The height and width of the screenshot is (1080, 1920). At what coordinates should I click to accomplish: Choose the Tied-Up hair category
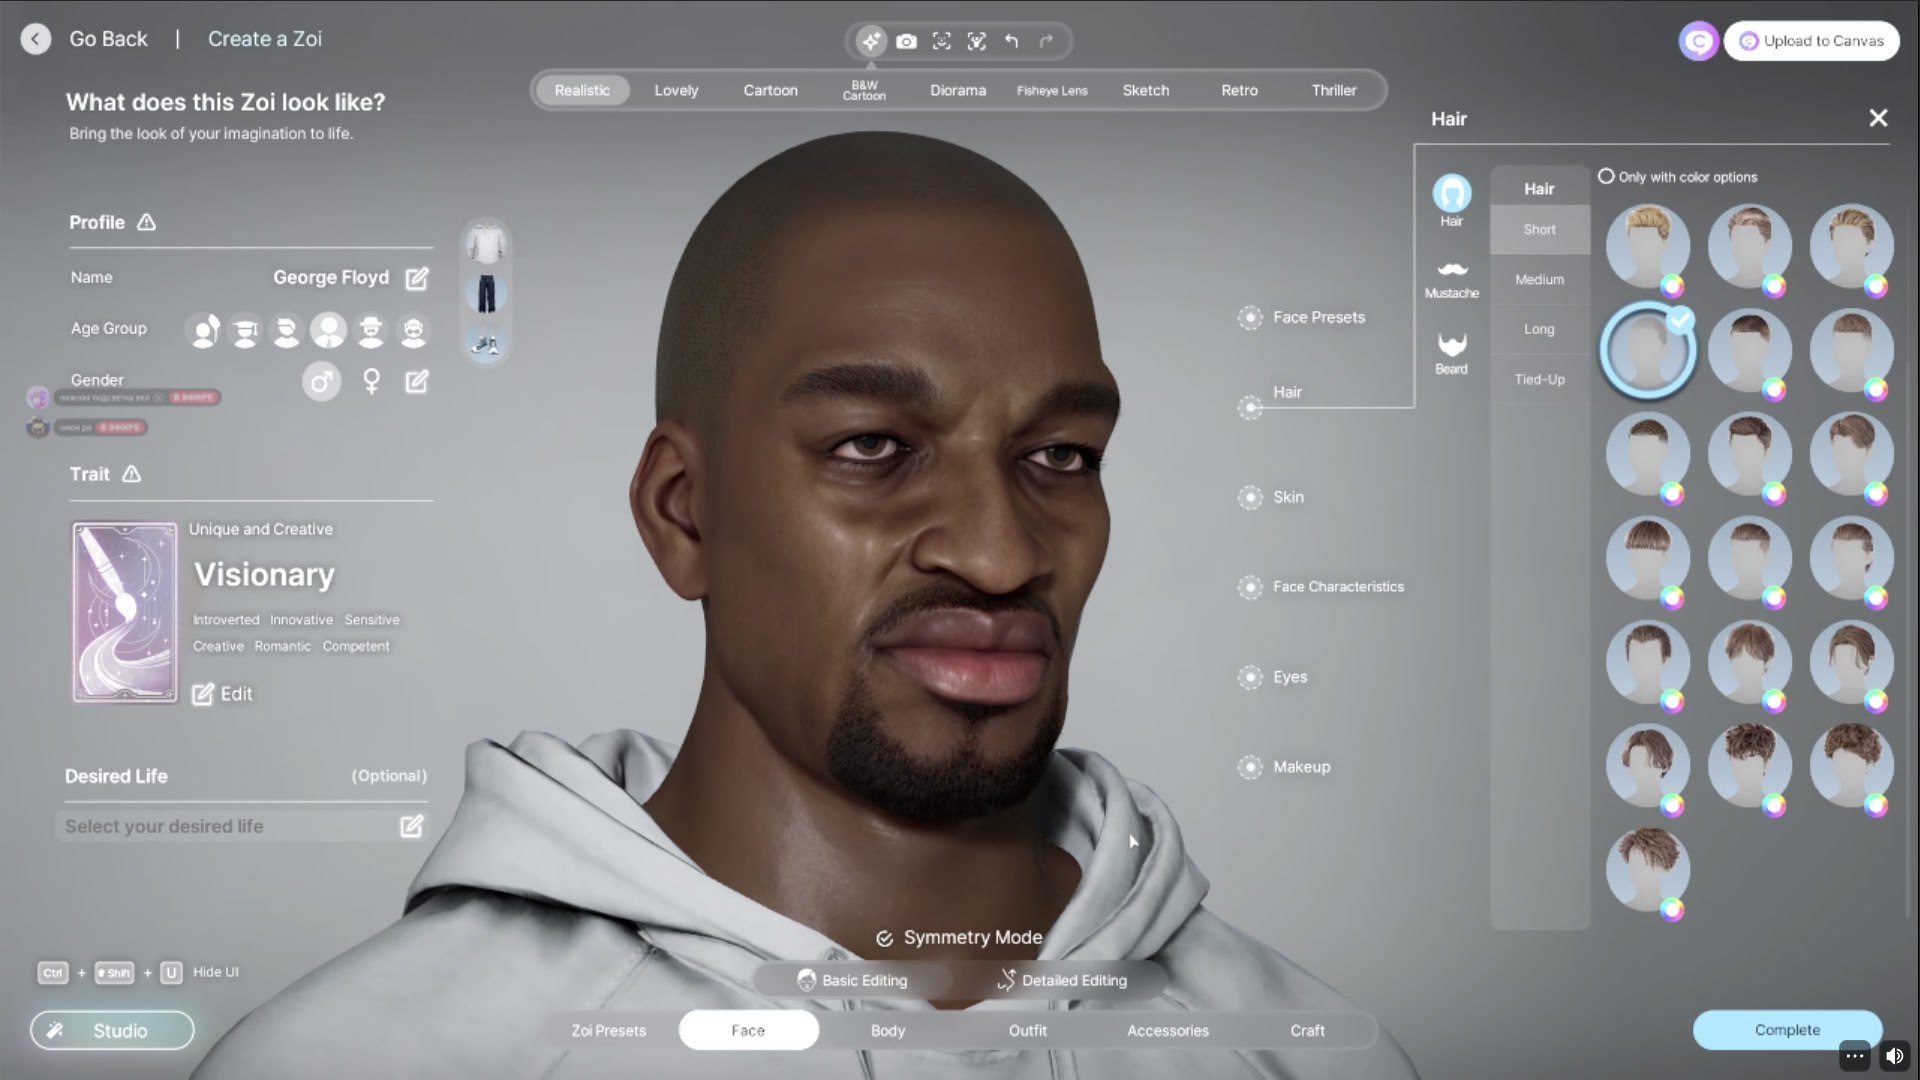(1539, 380)
